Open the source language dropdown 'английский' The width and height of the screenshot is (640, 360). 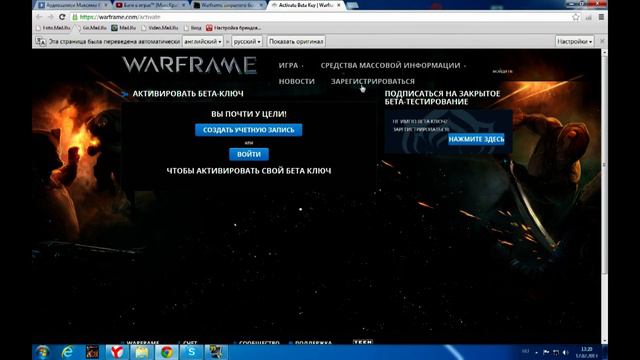point(202,41)
